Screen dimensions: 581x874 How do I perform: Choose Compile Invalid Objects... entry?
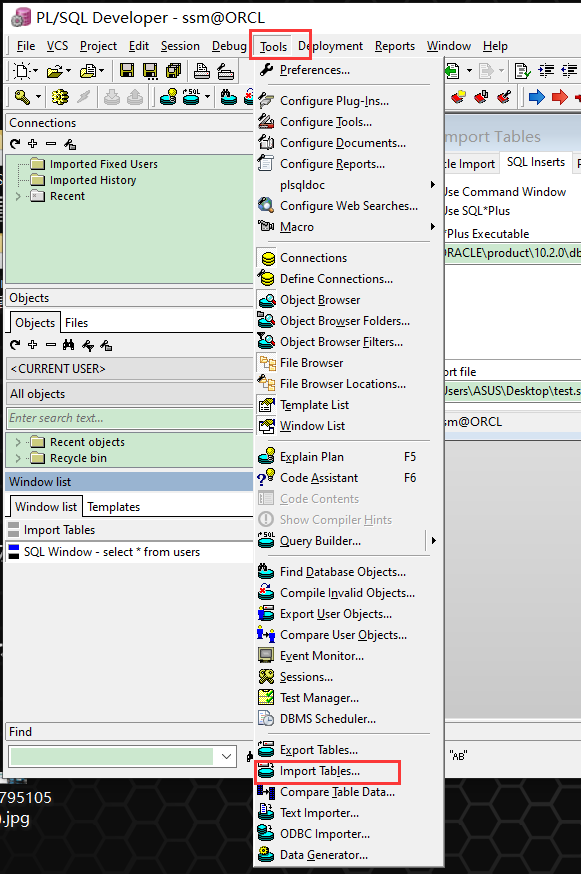click(348, 593)
